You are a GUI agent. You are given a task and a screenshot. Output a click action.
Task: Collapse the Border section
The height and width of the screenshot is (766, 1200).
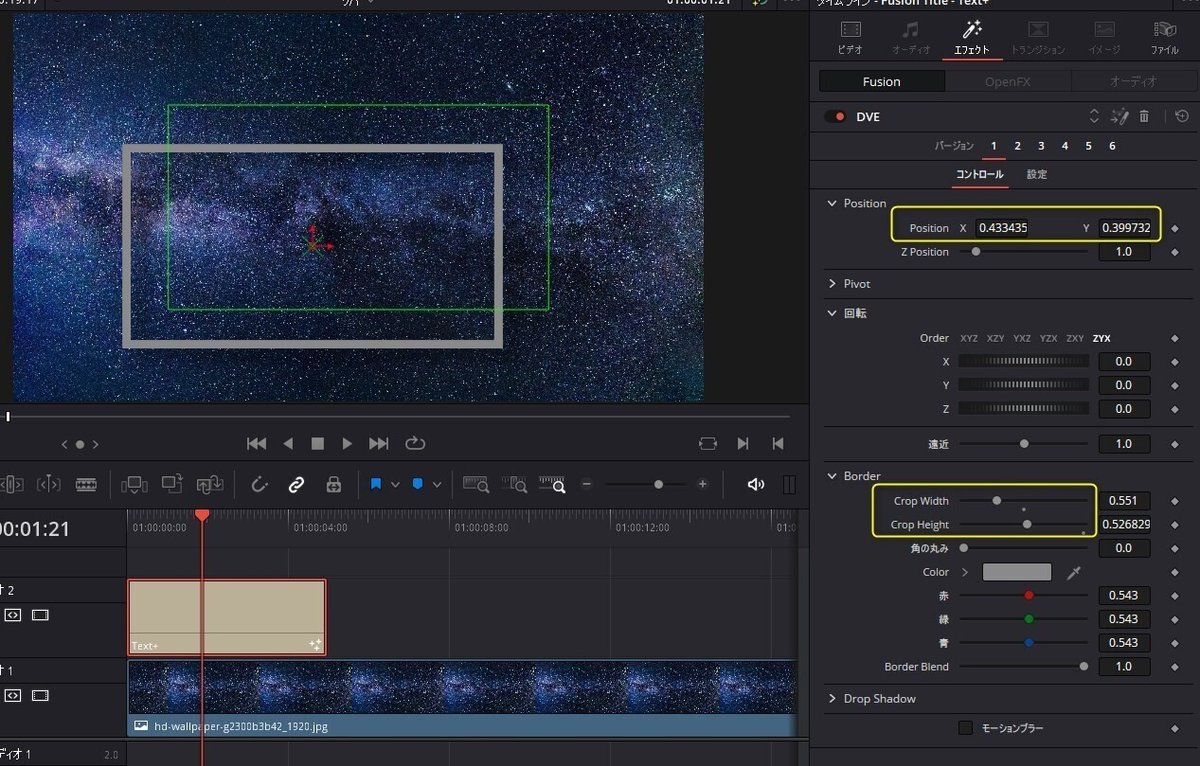(x=832, y=476)
